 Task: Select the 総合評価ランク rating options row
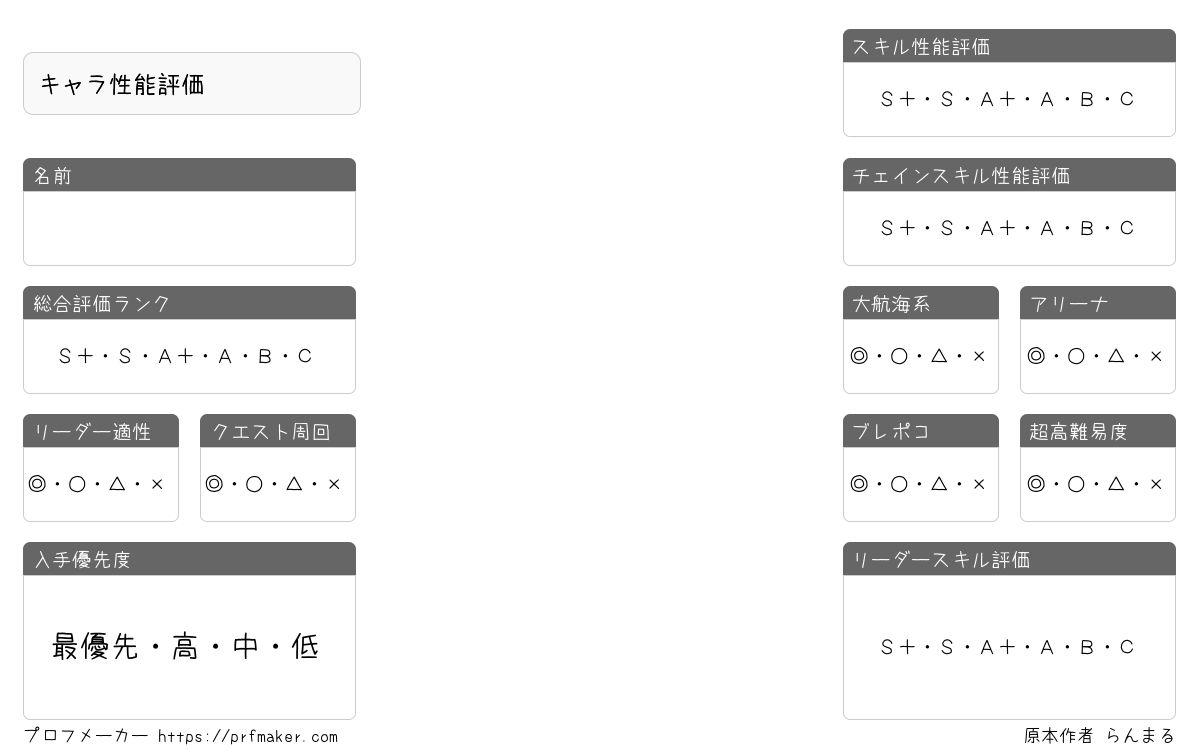click(x=186, y=356)
